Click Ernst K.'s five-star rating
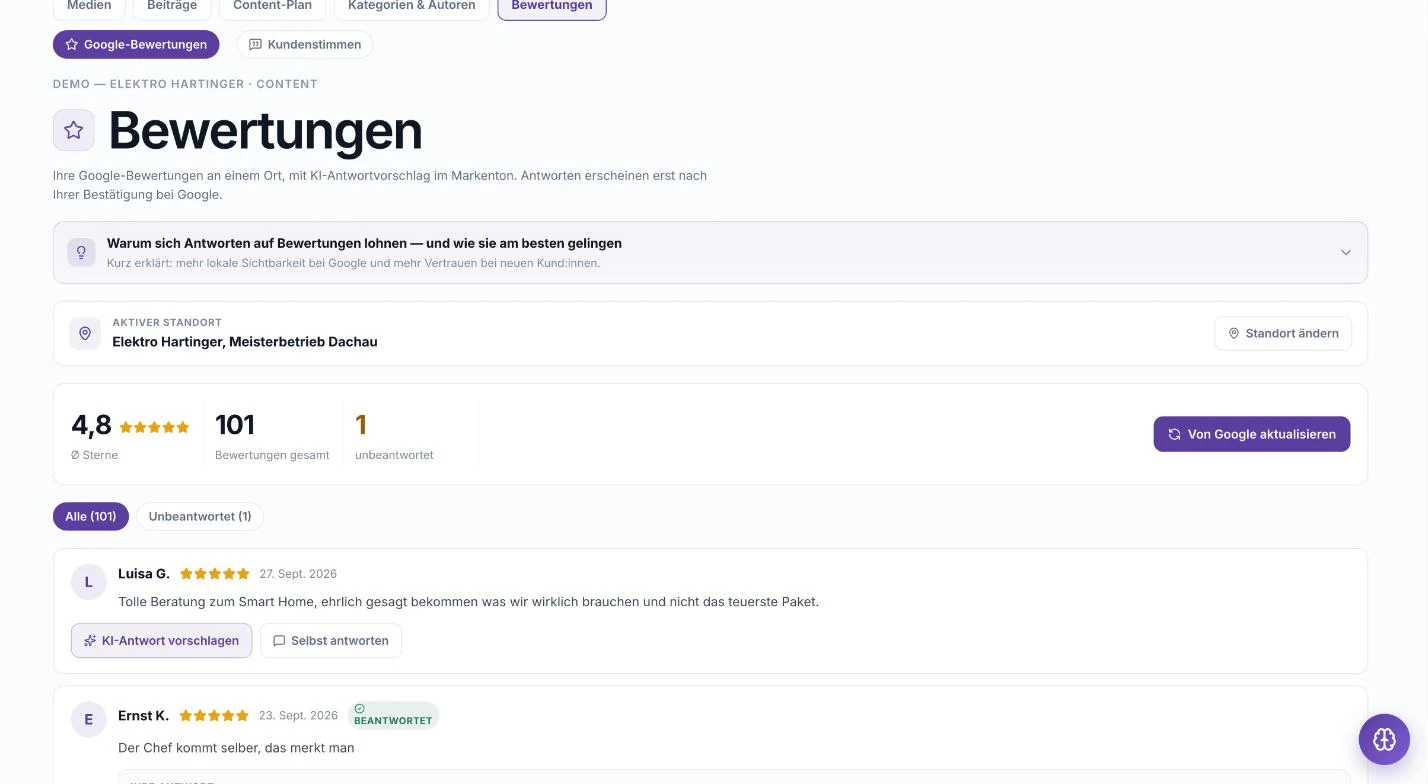This screenshot has height=784, width=1428. [x=214, y=716]
